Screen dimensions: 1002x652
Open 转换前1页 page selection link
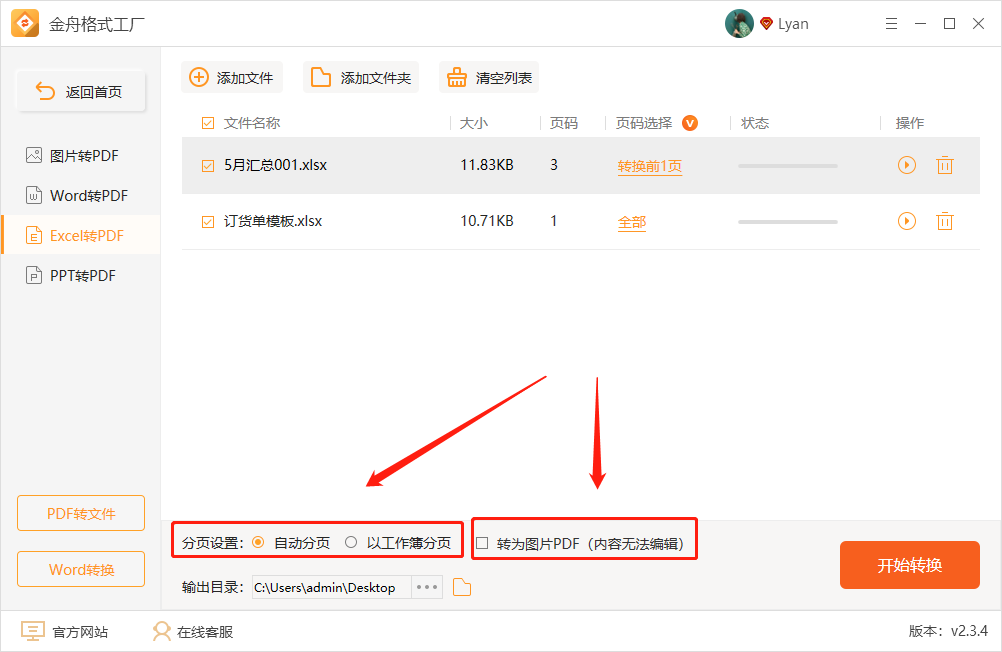point(649,165)
